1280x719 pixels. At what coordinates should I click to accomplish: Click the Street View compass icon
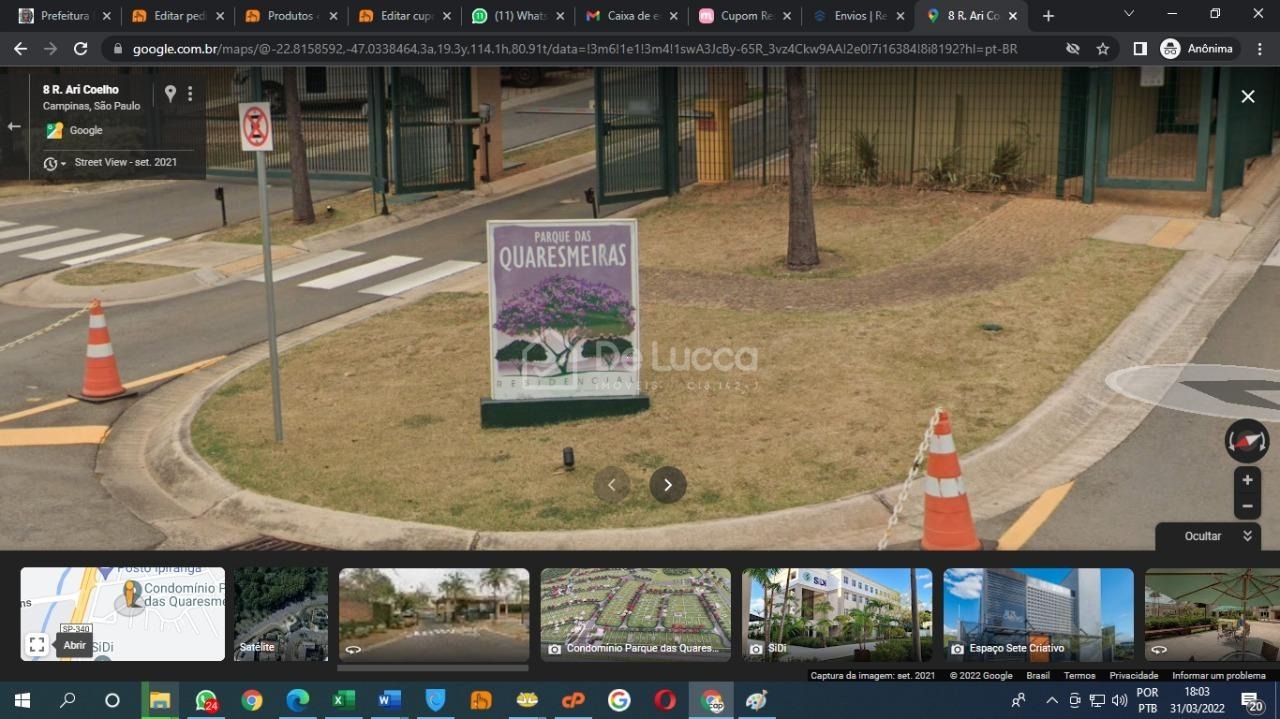[1247, 441]
